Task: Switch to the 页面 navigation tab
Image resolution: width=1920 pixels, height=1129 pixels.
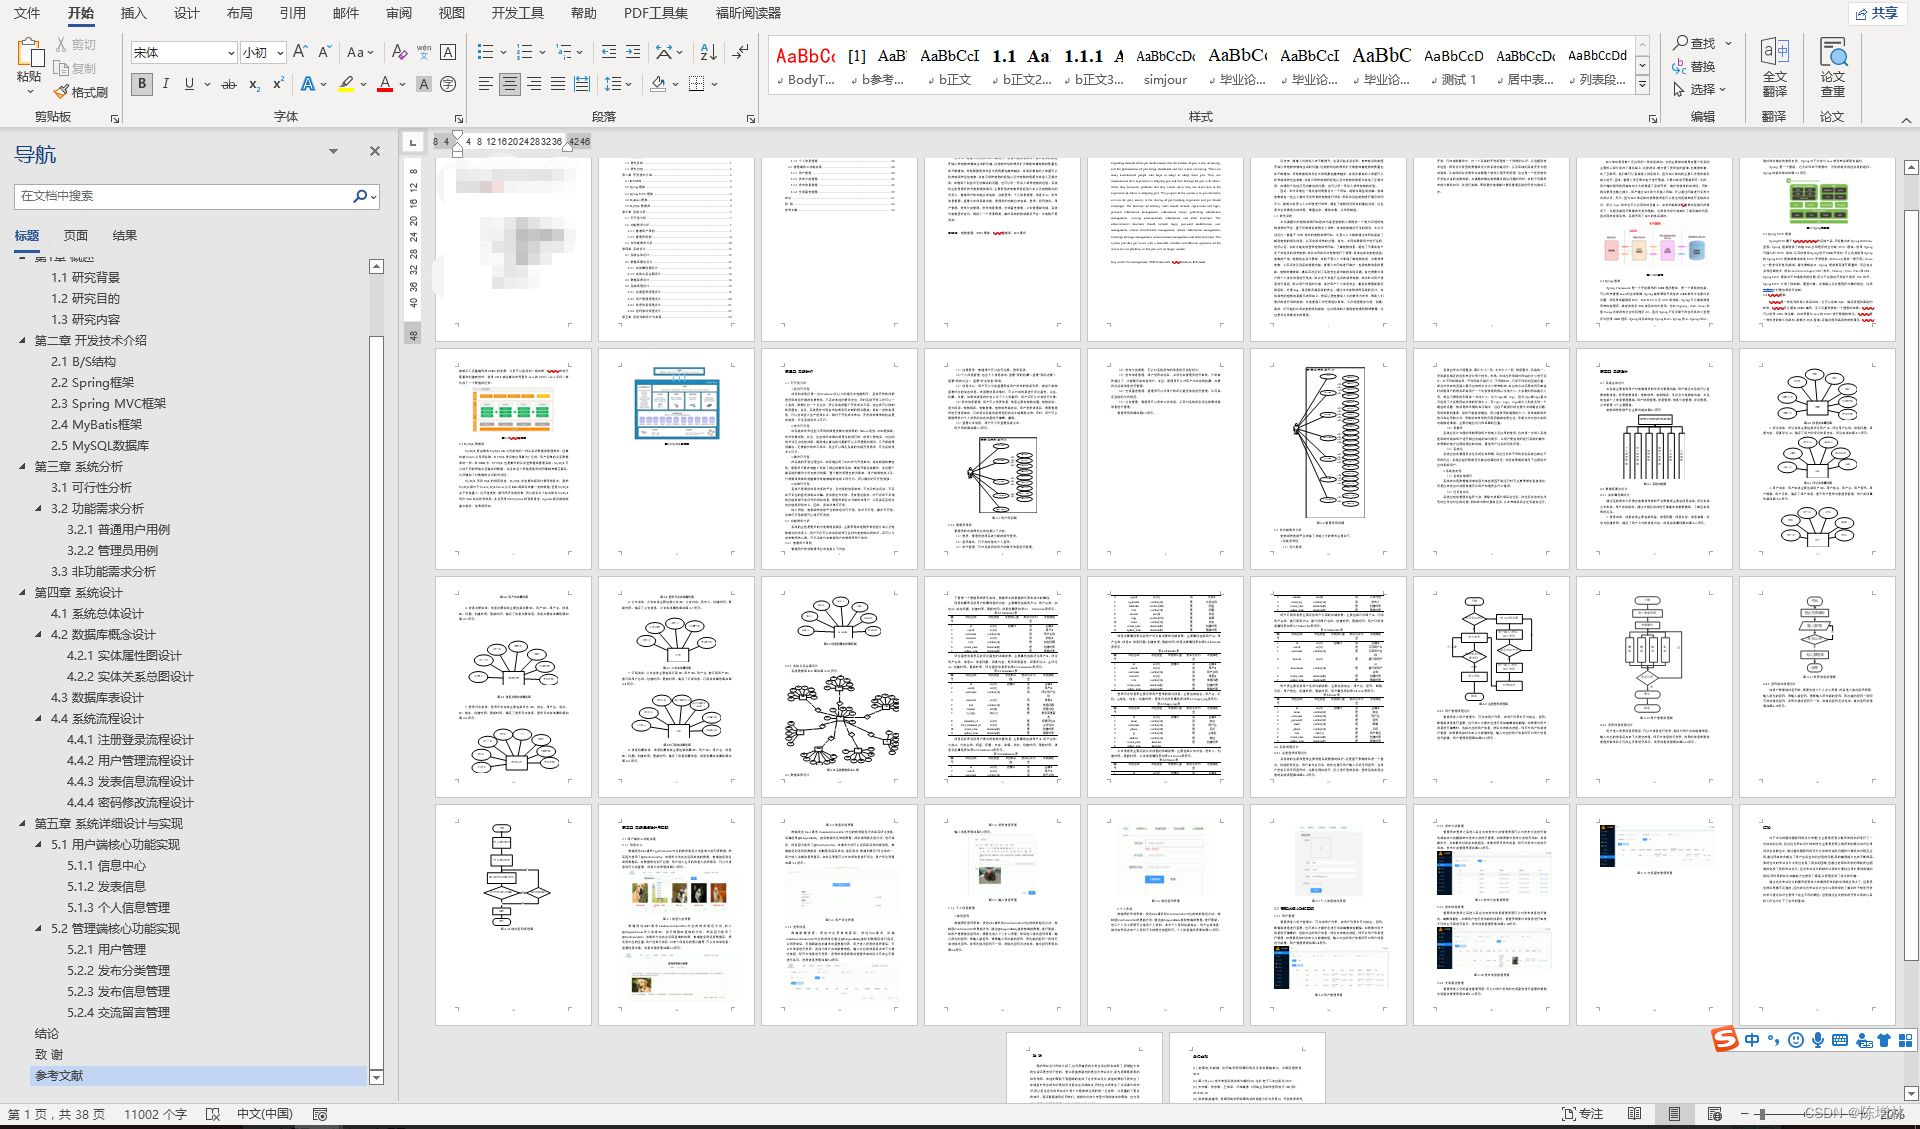Action: point(76,236)
